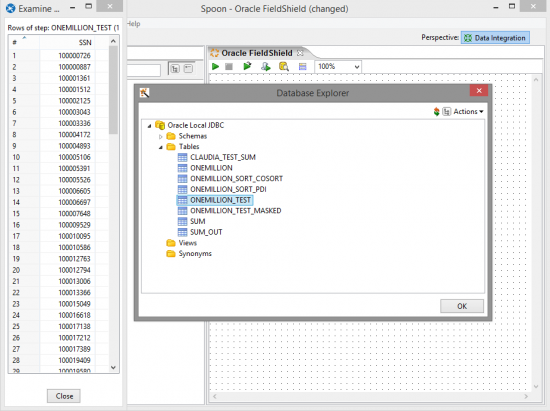Click the Database Explorer title icon
The height and width of the screenshot is (411, 550).
point(144,93)
